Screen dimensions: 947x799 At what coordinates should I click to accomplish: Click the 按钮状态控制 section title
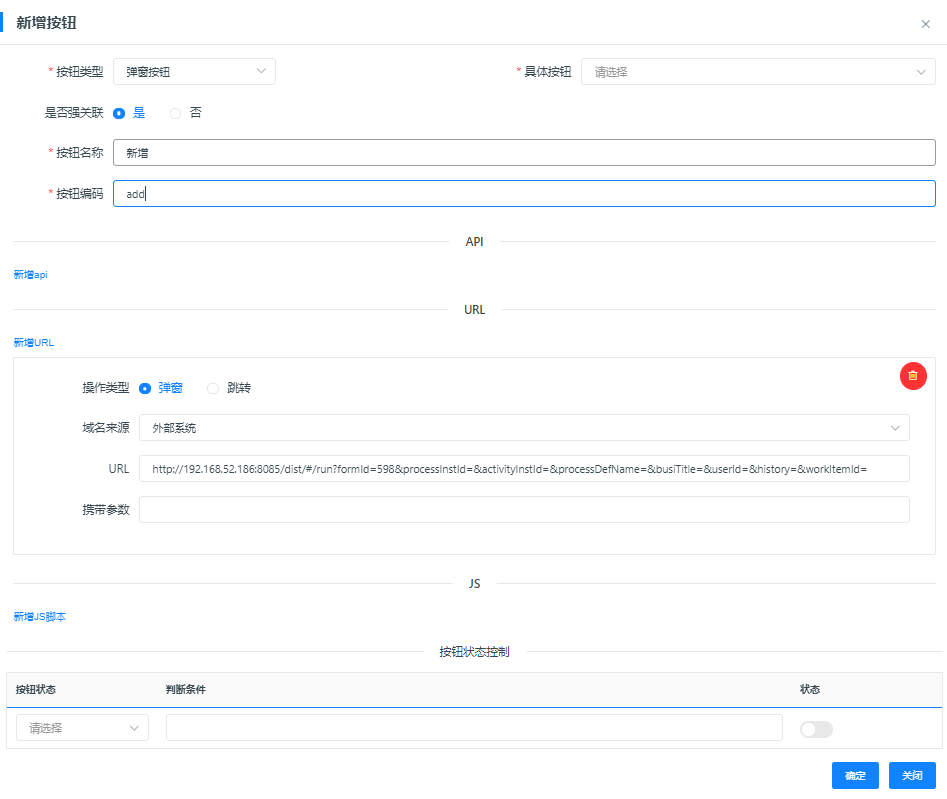coord(474,652)
